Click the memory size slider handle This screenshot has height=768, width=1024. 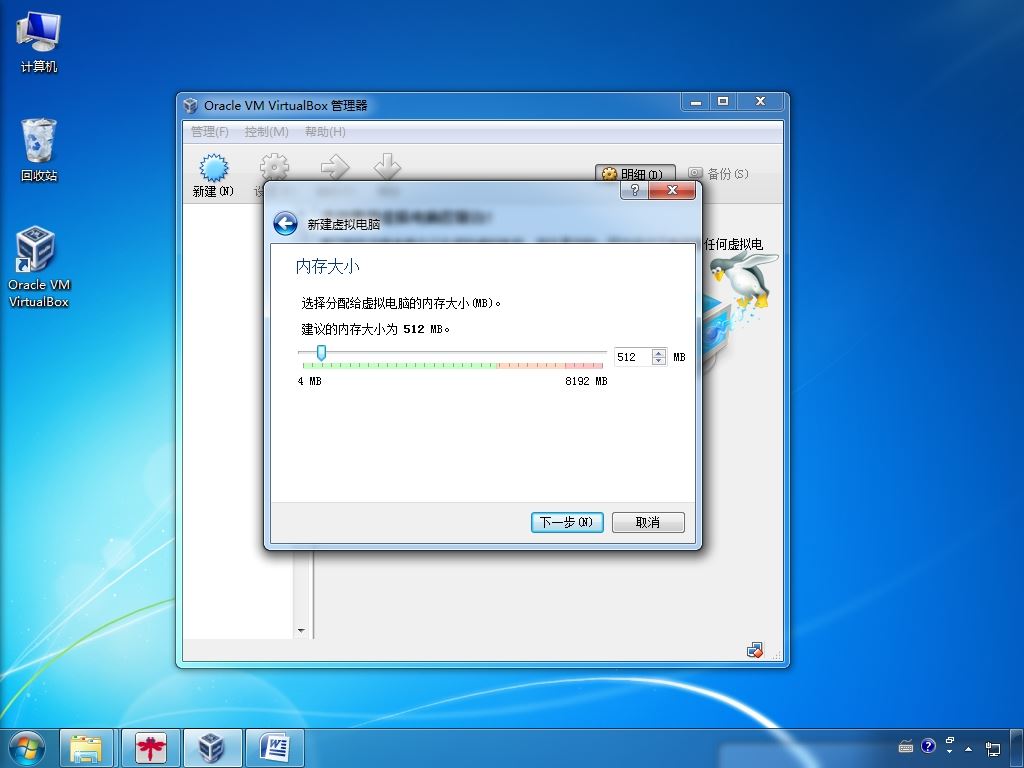[321, 353]
